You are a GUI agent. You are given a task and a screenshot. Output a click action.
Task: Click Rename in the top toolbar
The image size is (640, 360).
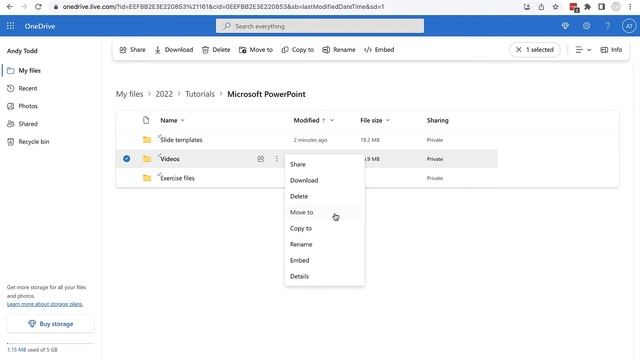[339, 50]
